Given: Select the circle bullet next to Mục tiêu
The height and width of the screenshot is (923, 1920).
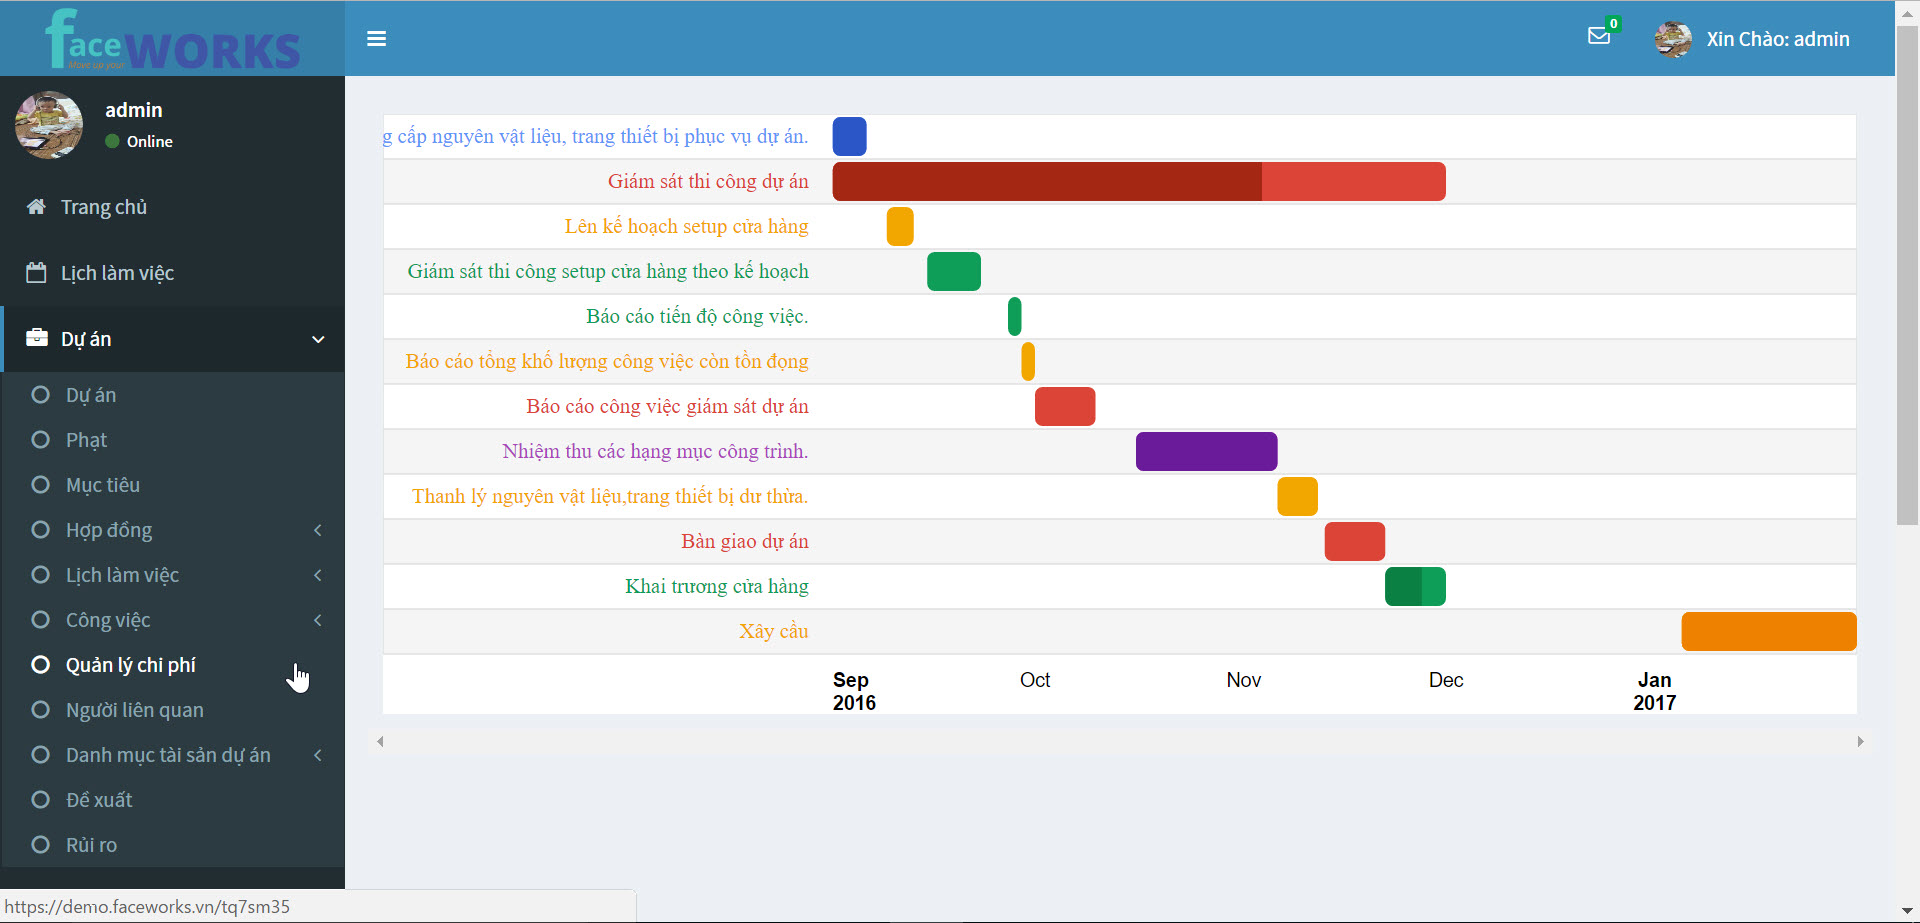Looking at the screenshot, I should [x=41, y=485].
